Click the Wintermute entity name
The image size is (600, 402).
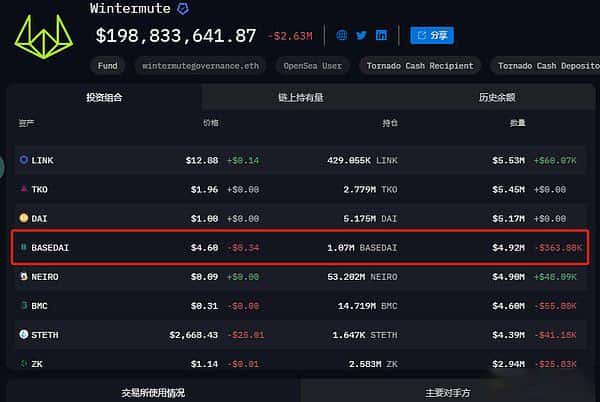pyautogui.click(x=130, y=8)
